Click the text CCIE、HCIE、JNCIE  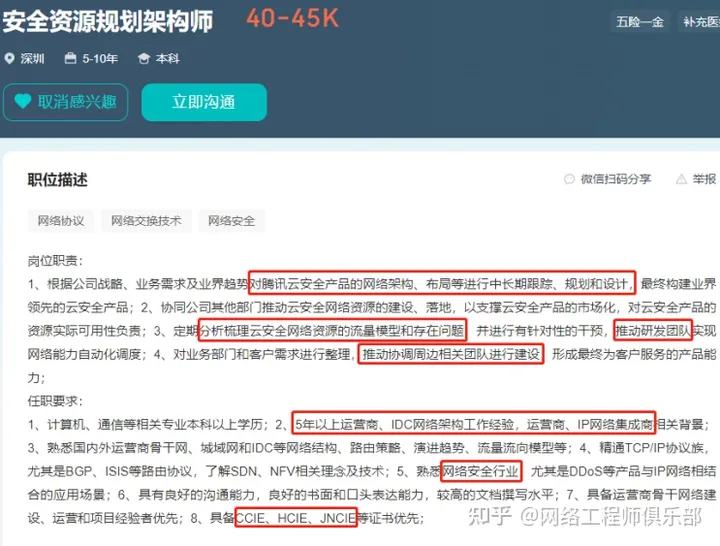(x=296, y=518)
